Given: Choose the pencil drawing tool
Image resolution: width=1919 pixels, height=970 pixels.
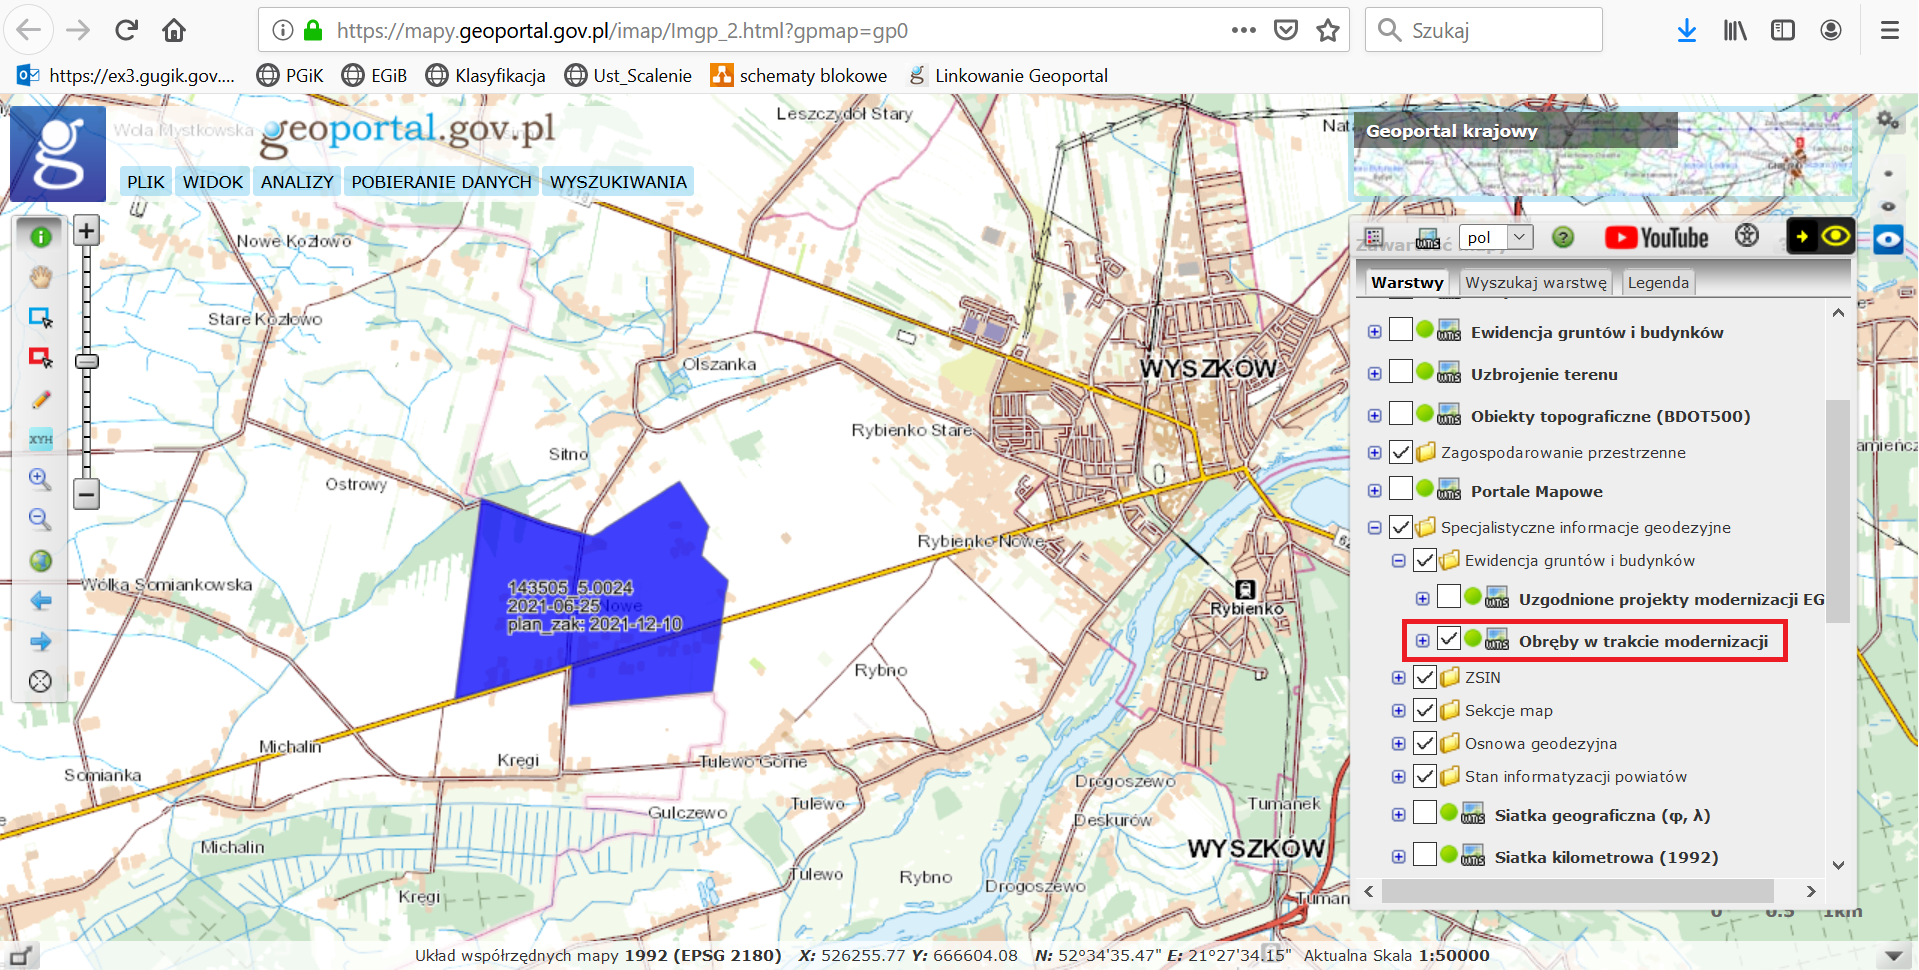Looking at the screenshot, I should click(x=40, y=399).
